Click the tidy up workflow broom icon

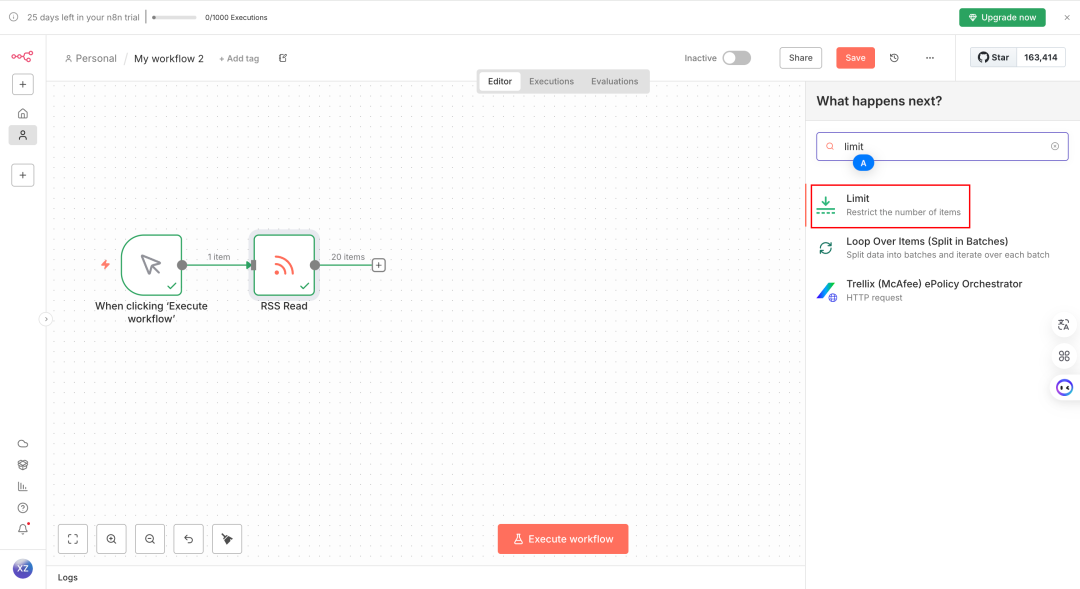pos(227,539)
